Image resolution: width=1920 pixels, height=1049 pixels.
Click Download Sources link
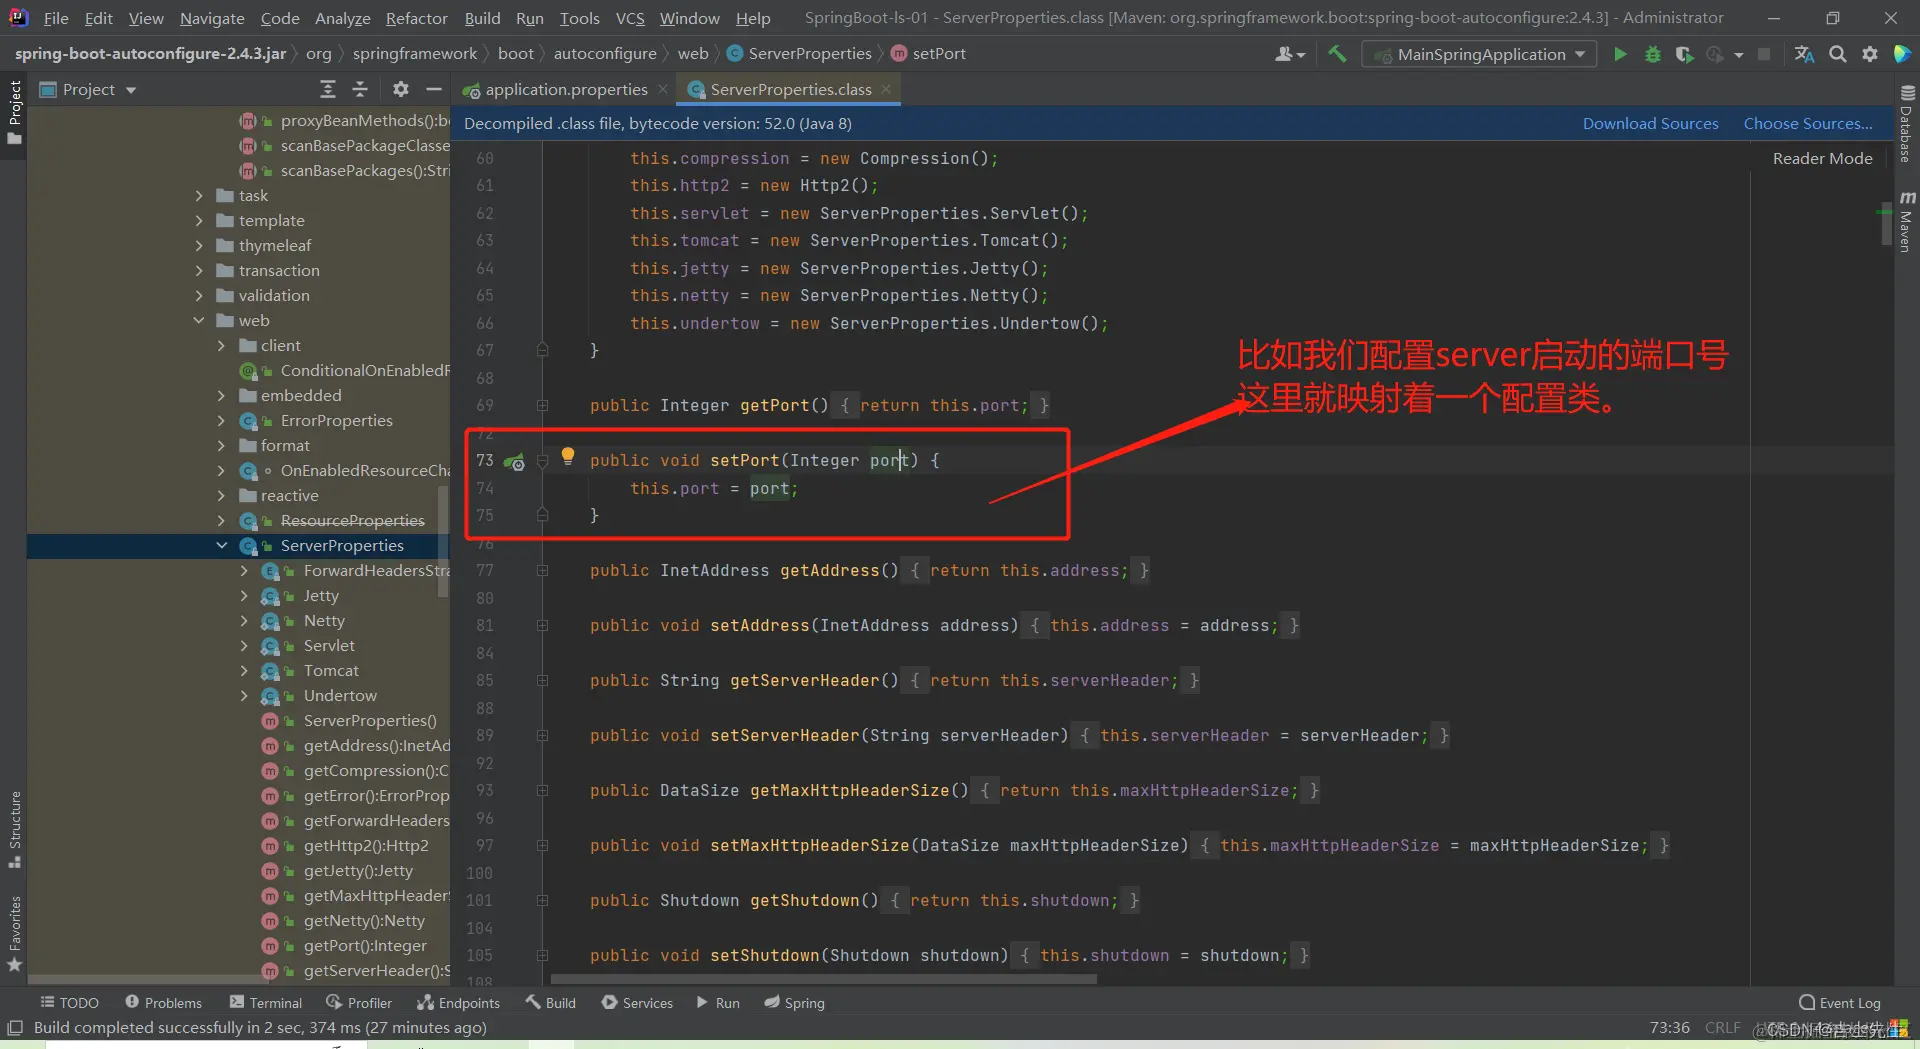[1650, 124]
